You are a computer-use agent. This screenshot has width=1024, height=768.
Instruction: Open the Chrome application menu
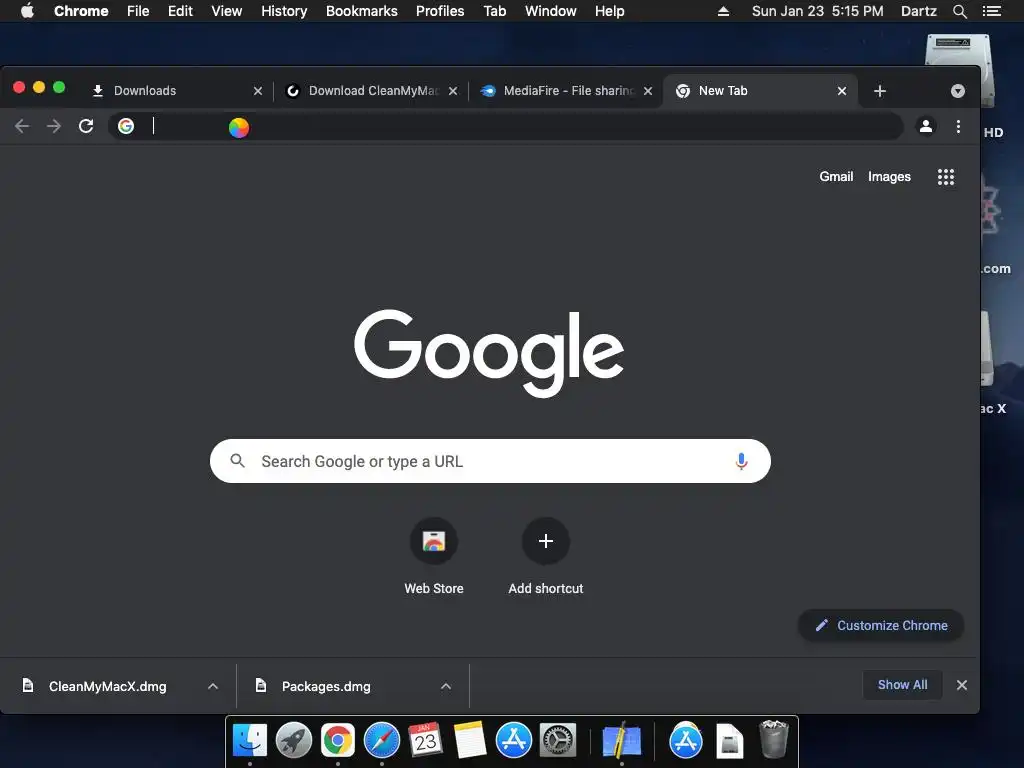[81, 11]
